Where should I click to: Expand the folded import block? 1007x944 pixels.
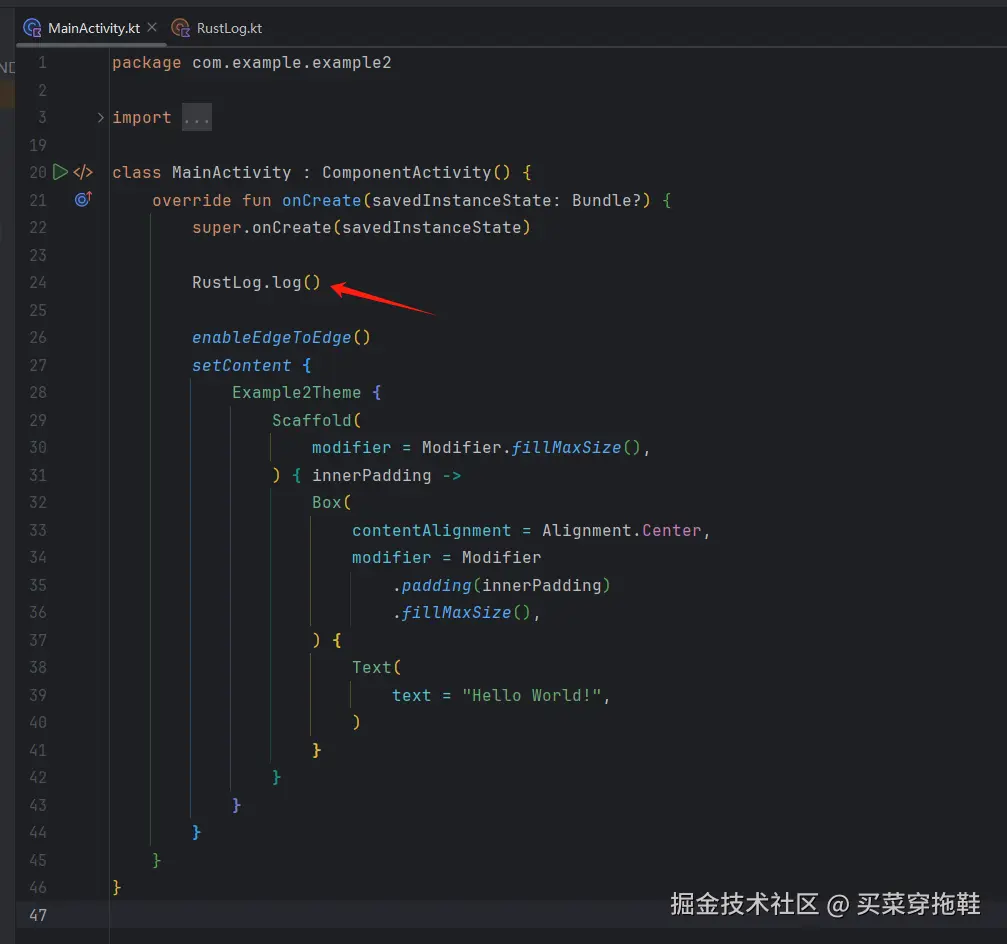tap(101, 118)
